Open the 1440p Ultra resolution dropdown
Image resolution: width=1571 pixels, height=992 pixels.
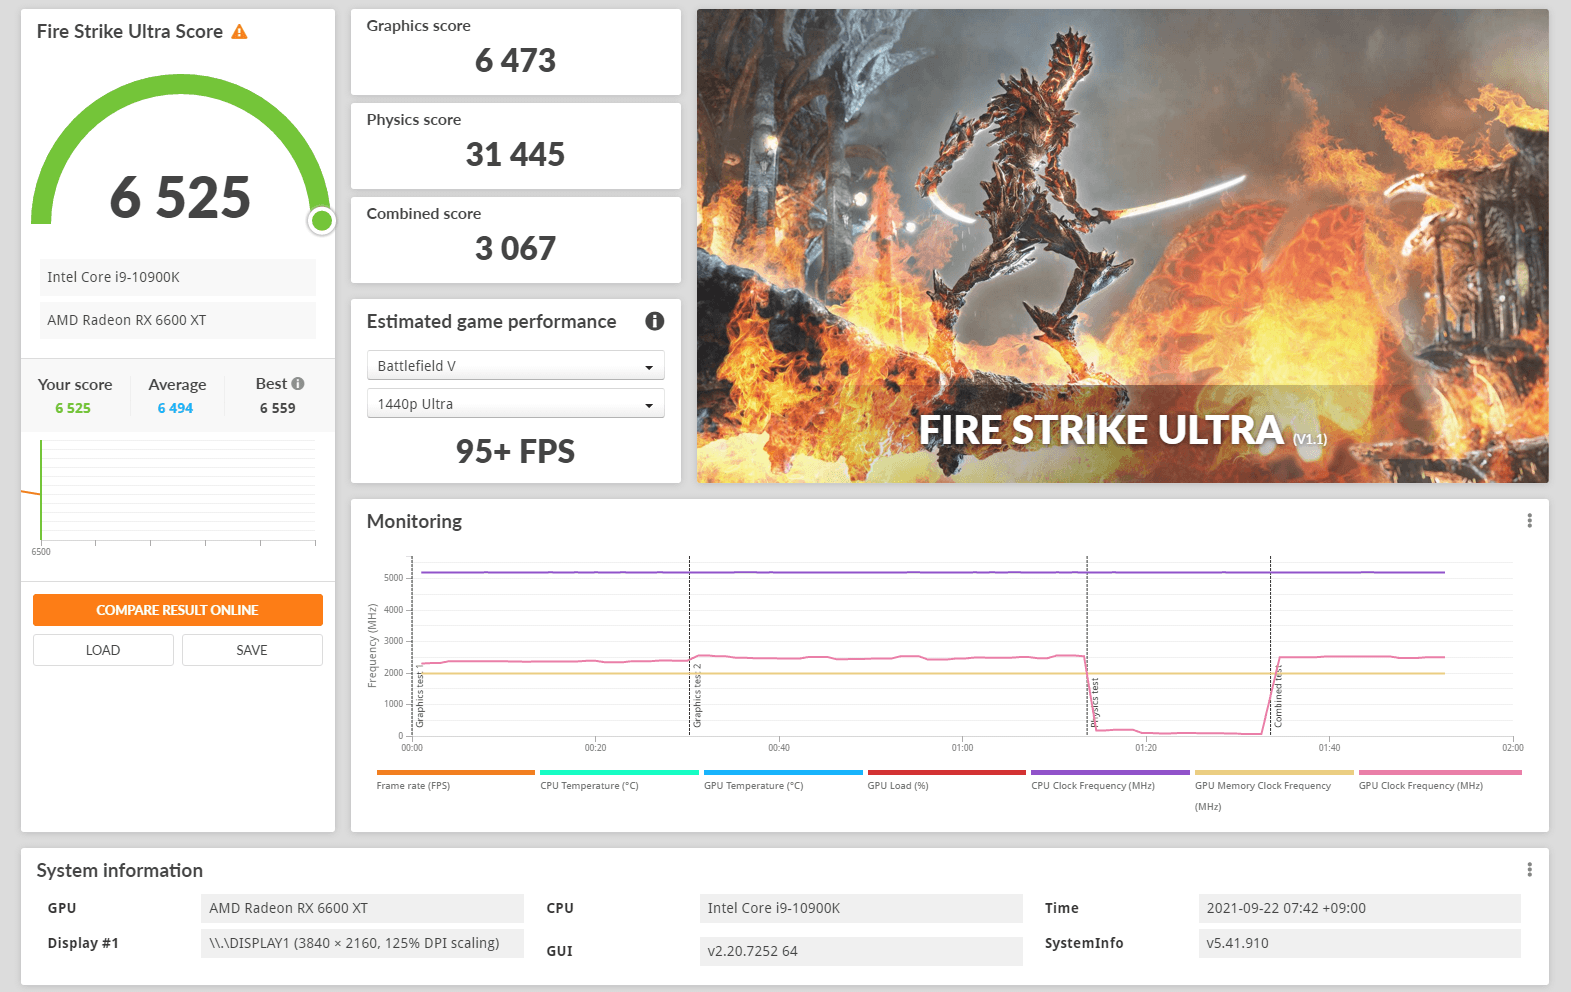tap(515, 404)
